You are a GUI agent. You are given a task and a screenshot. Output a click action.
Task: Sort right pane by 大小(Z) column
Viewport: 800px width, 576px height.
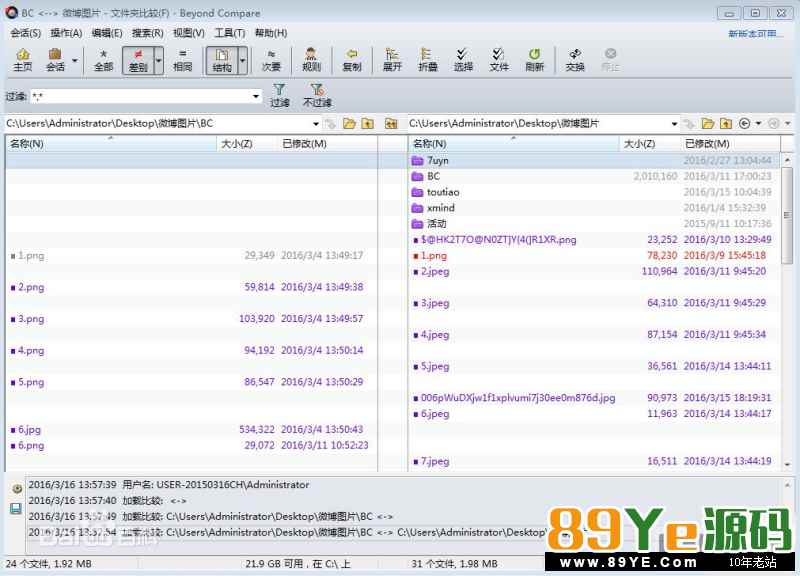pyautogui.click(x=649, y=144)
